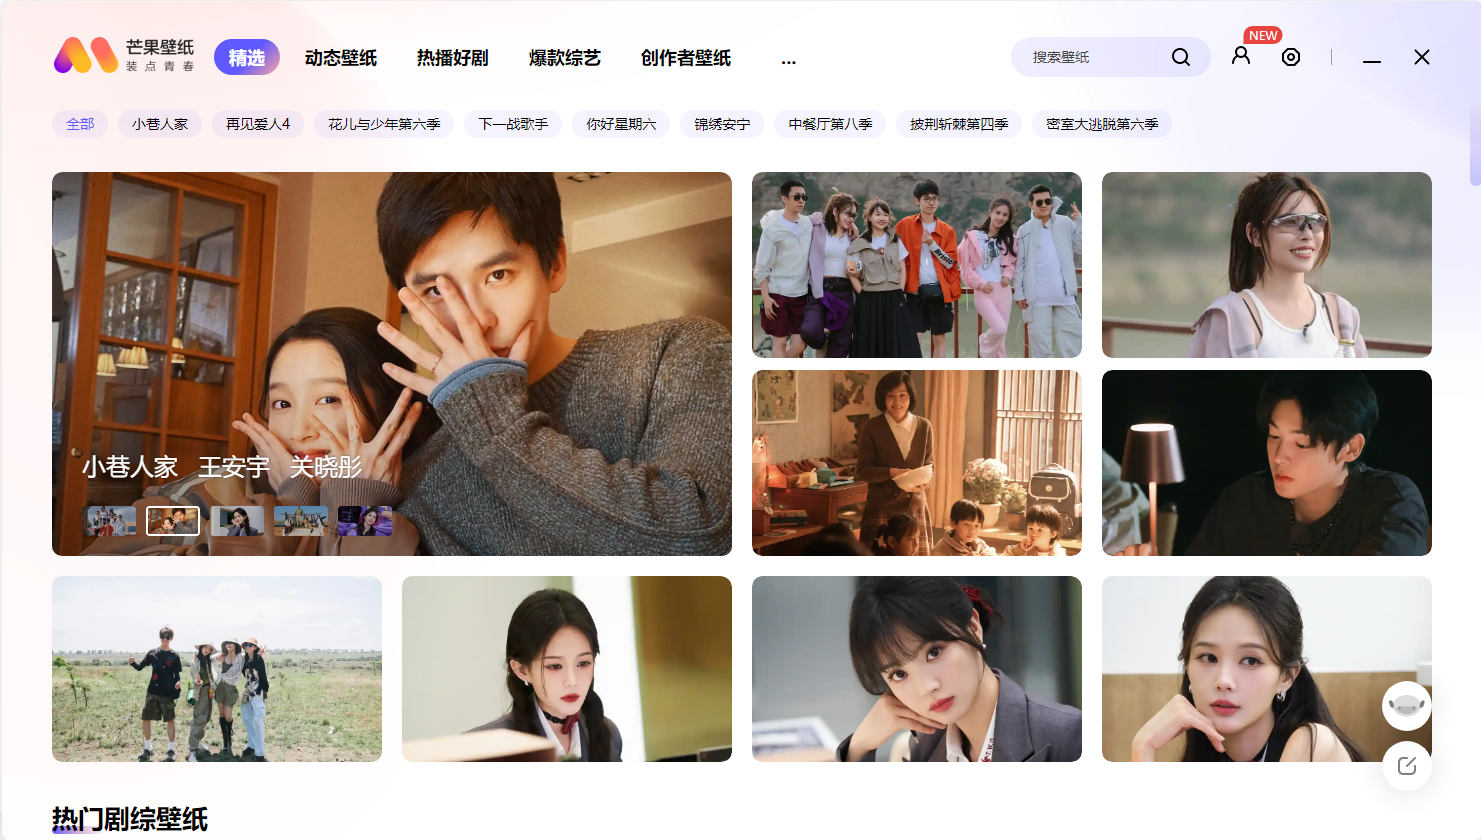The width and height of the screenshot is (1481, 840).
Task: Show carousel slide with walking group thumbnail
Action: pyautogui.click(x=111, y=521)
